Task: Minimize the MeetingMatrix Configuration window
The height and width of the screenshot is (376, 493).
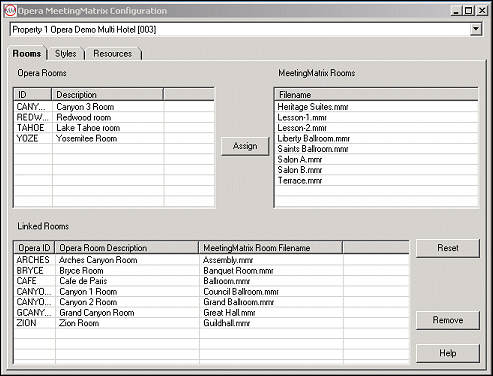Action: (x=456, y=11)
